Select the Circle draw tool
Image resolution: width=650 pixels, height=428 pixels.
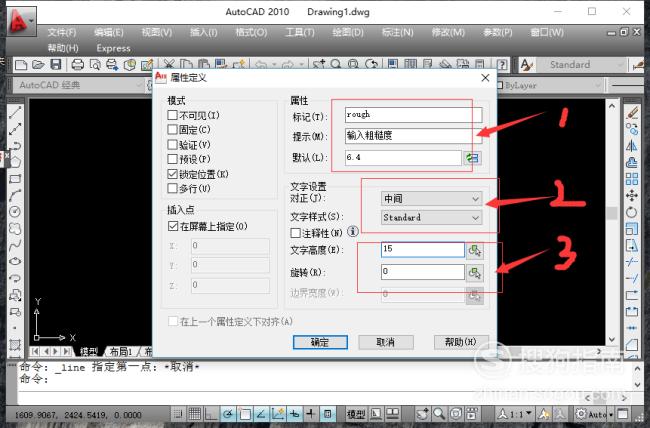15,212
